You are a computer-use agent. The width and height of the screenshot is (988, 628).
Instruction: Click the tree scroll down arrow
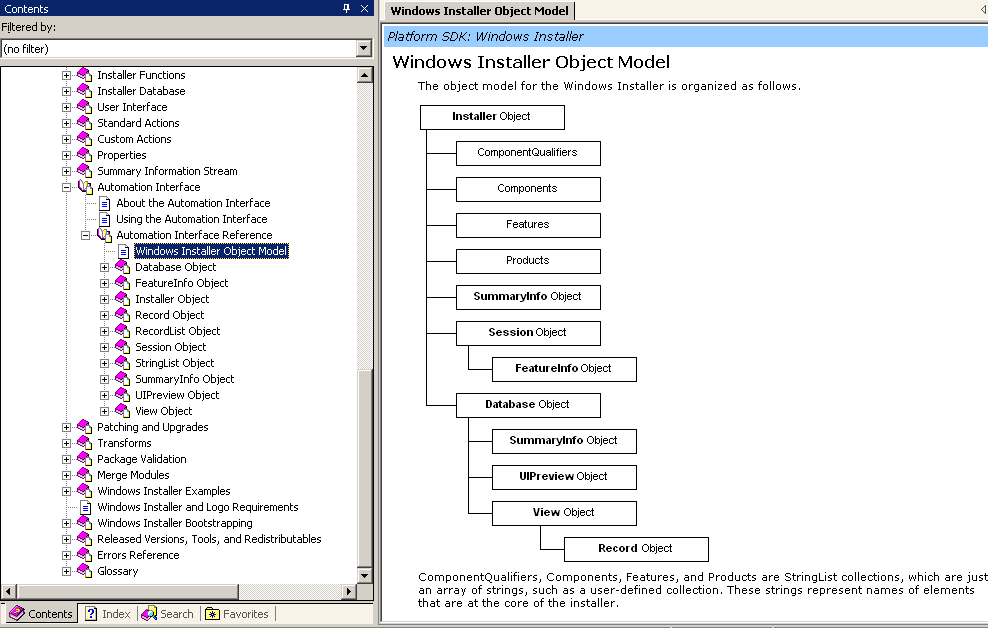(x=364, y=575)
